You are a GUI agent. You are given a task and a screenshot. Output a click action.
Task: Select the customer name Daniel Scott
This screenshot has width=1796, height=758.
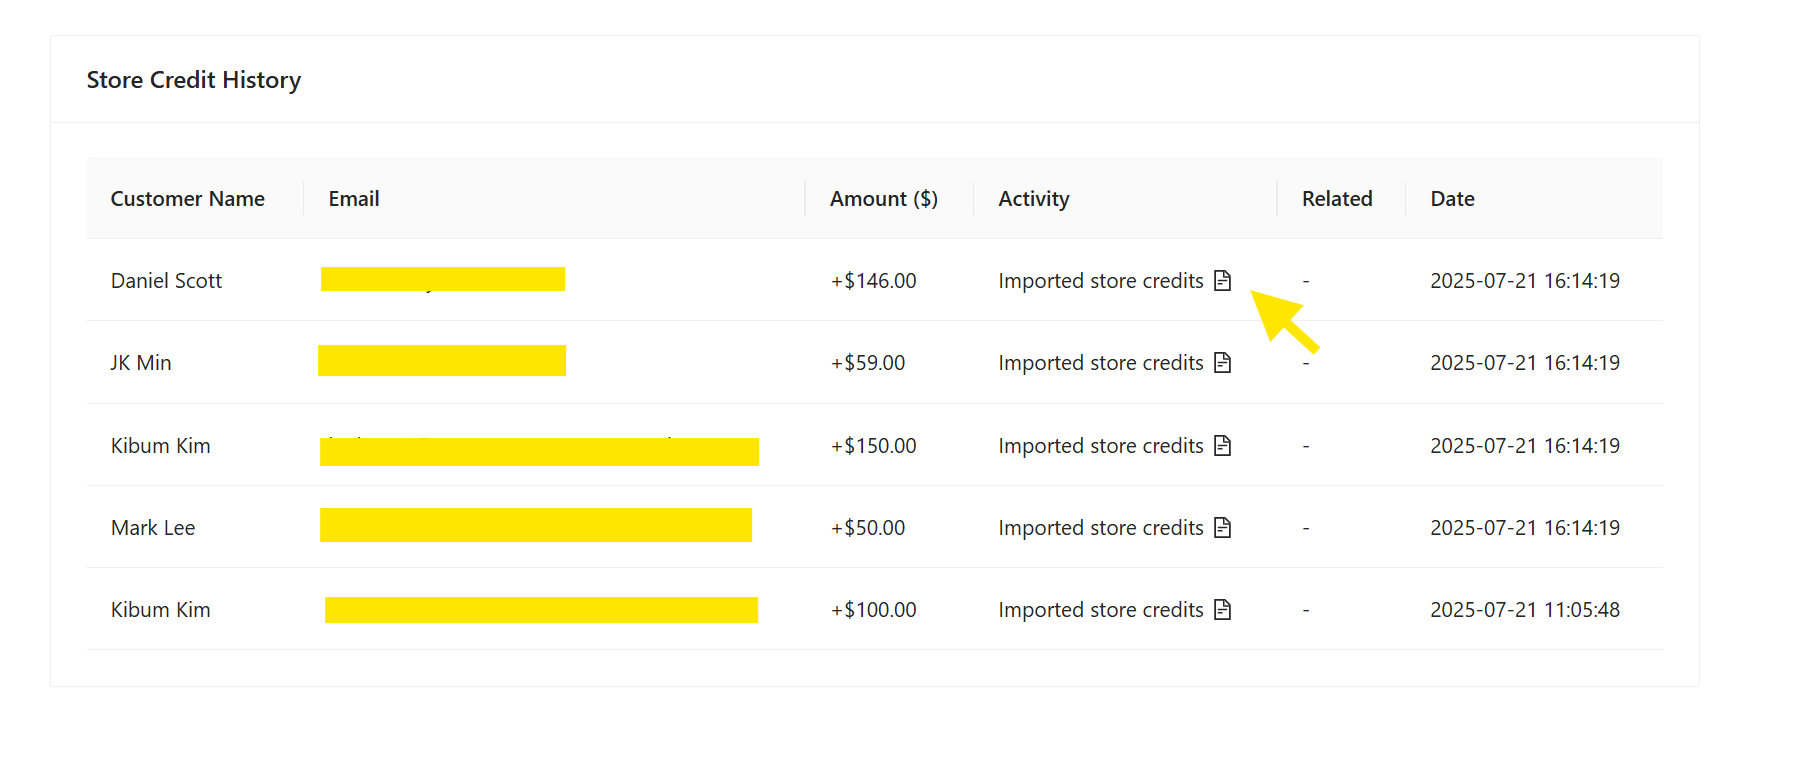(167, 281)
